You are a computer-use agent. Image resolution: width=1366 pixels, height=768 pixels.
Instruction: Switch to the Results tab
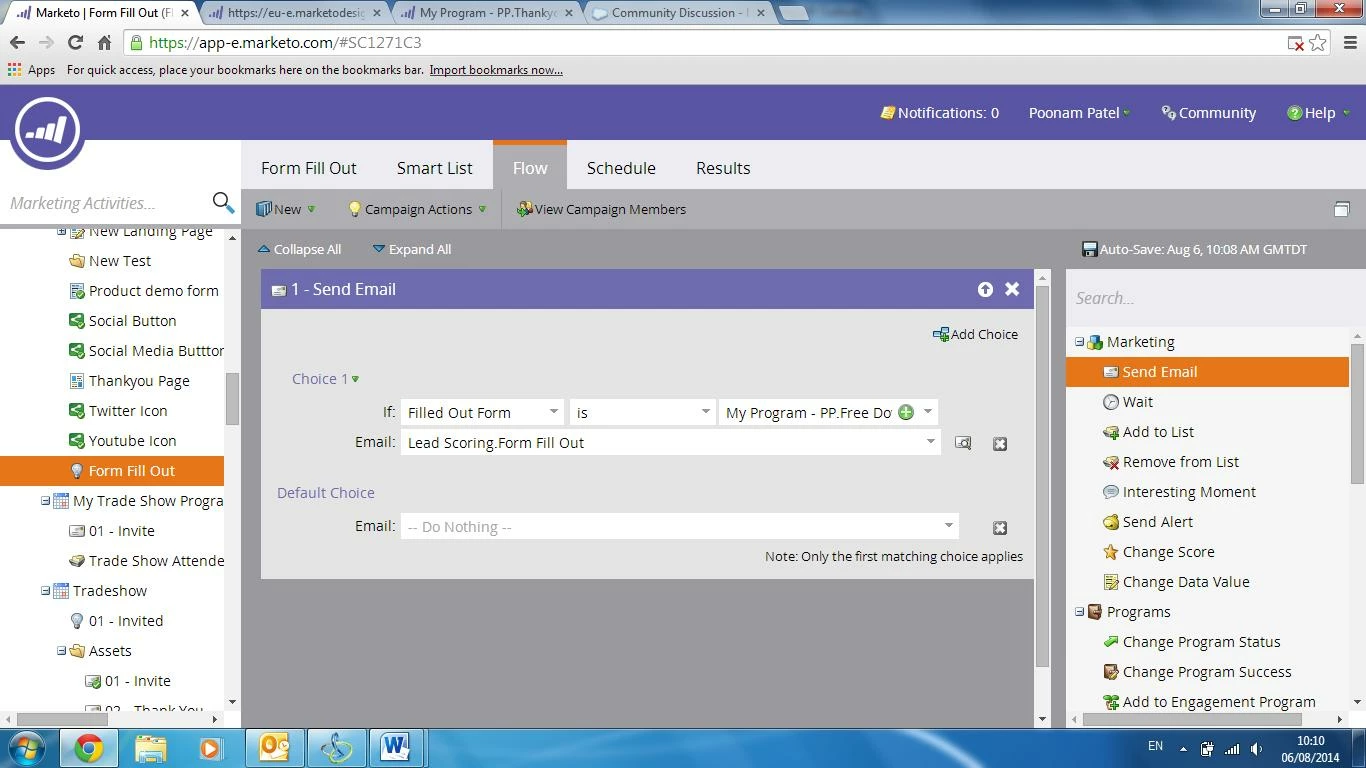[723, 168]
